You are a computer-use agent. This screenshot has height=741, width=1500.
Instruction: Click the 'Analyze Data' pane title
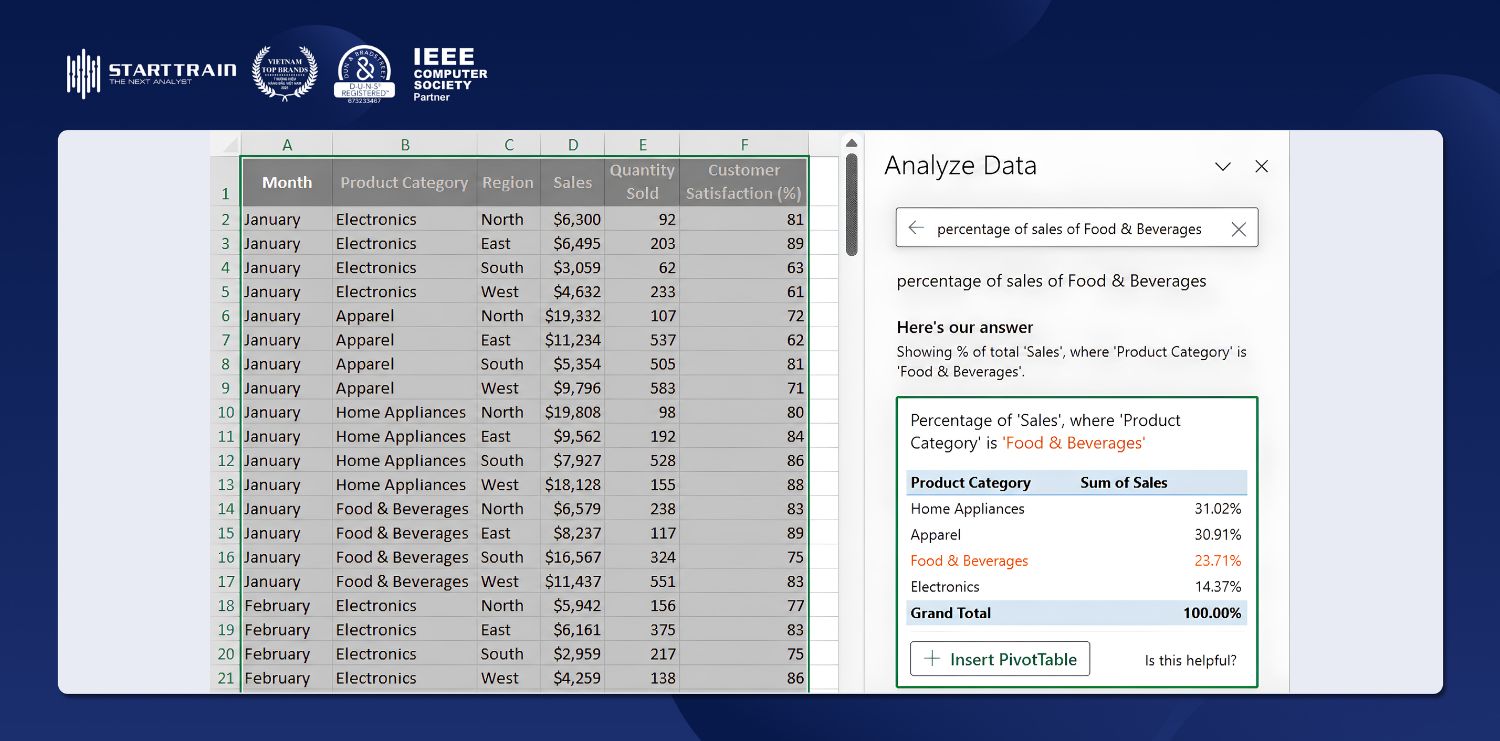[960, 166]
